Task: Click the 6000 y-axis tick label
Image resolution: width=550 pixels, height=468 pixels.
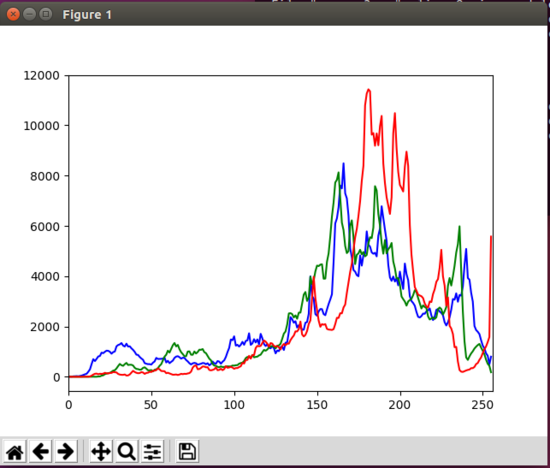Action: tap(45, 227)
